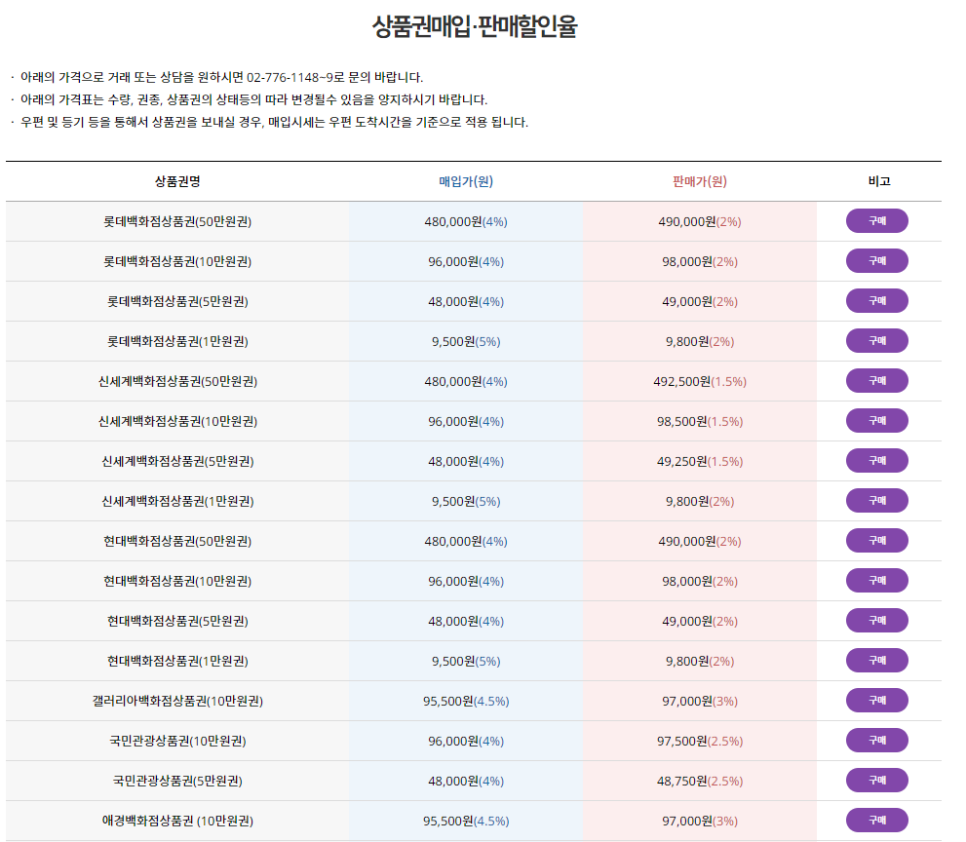Viewport: 966px width, 842px height.
Task: Click notice line with phone 02-776-1148~9
Action: 221,78
